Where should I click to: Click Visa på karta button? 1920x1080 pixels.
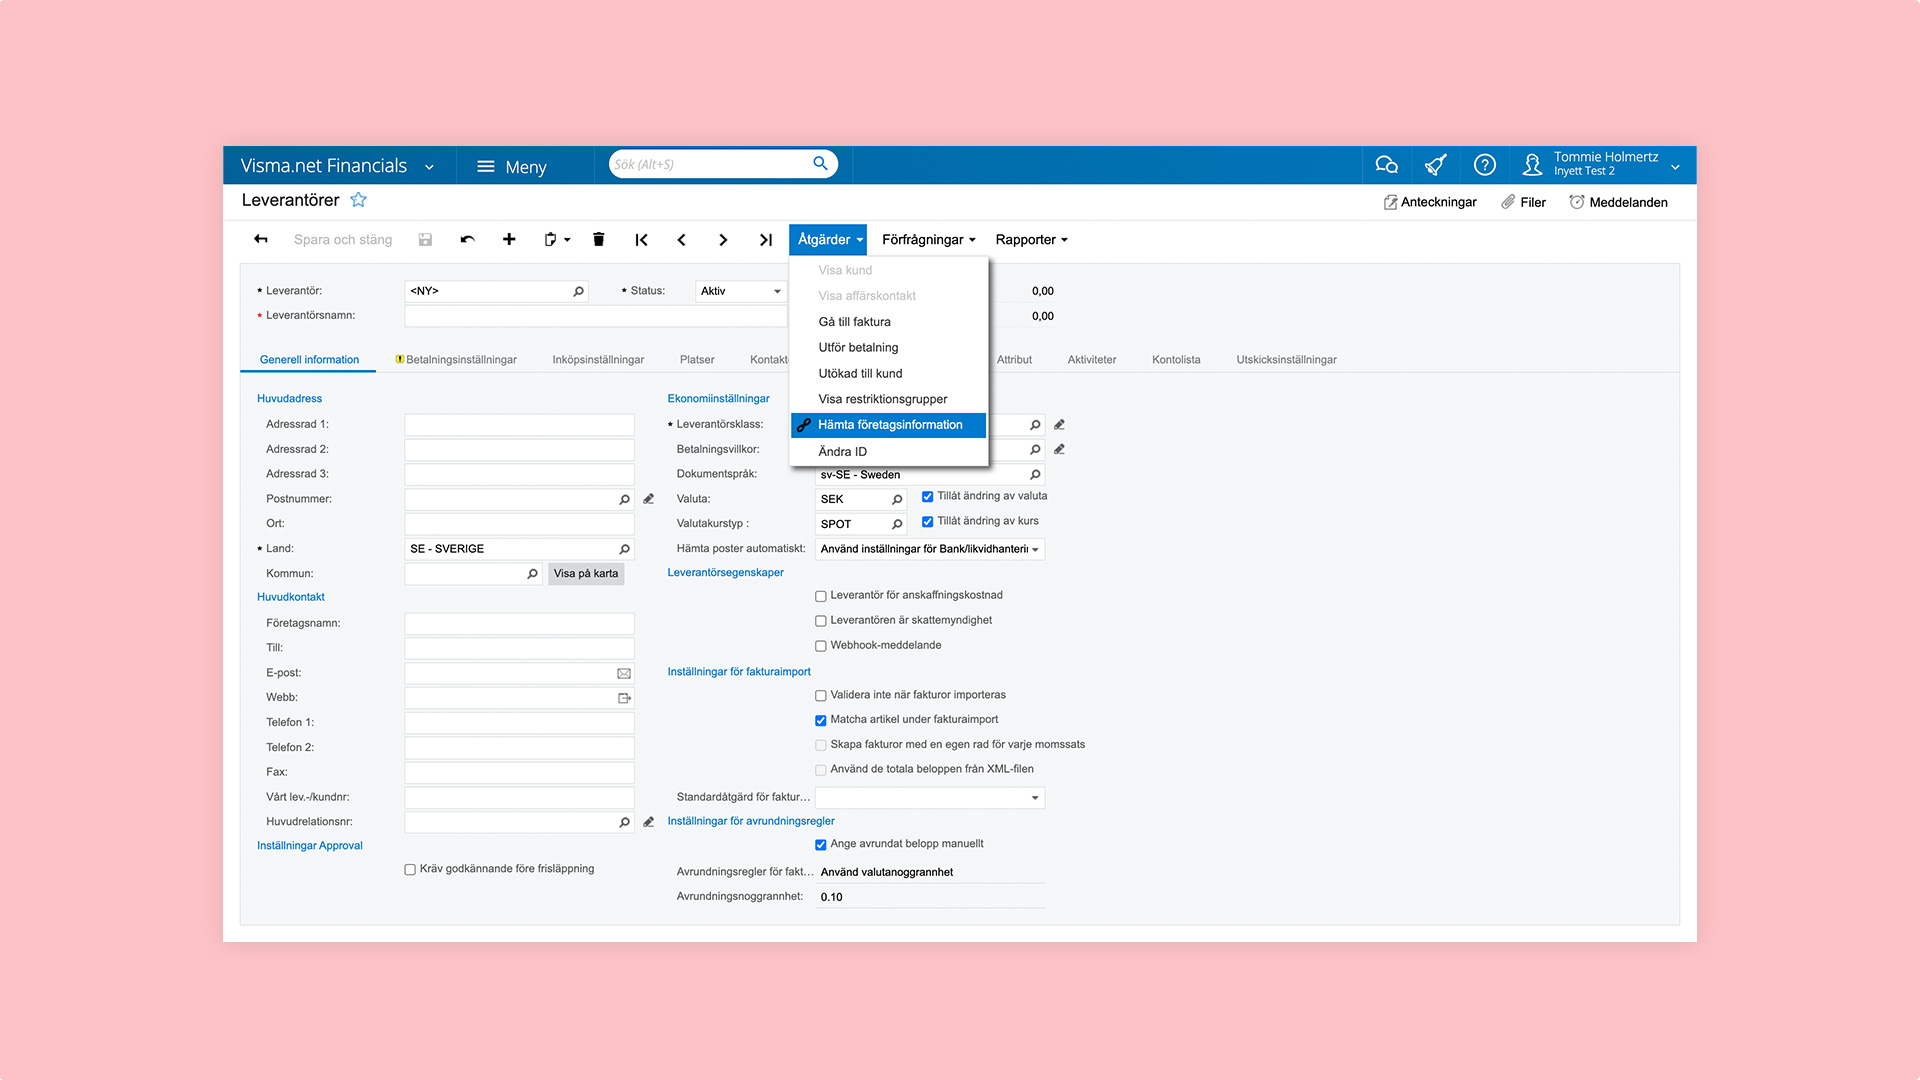click(x=586, y=574)
